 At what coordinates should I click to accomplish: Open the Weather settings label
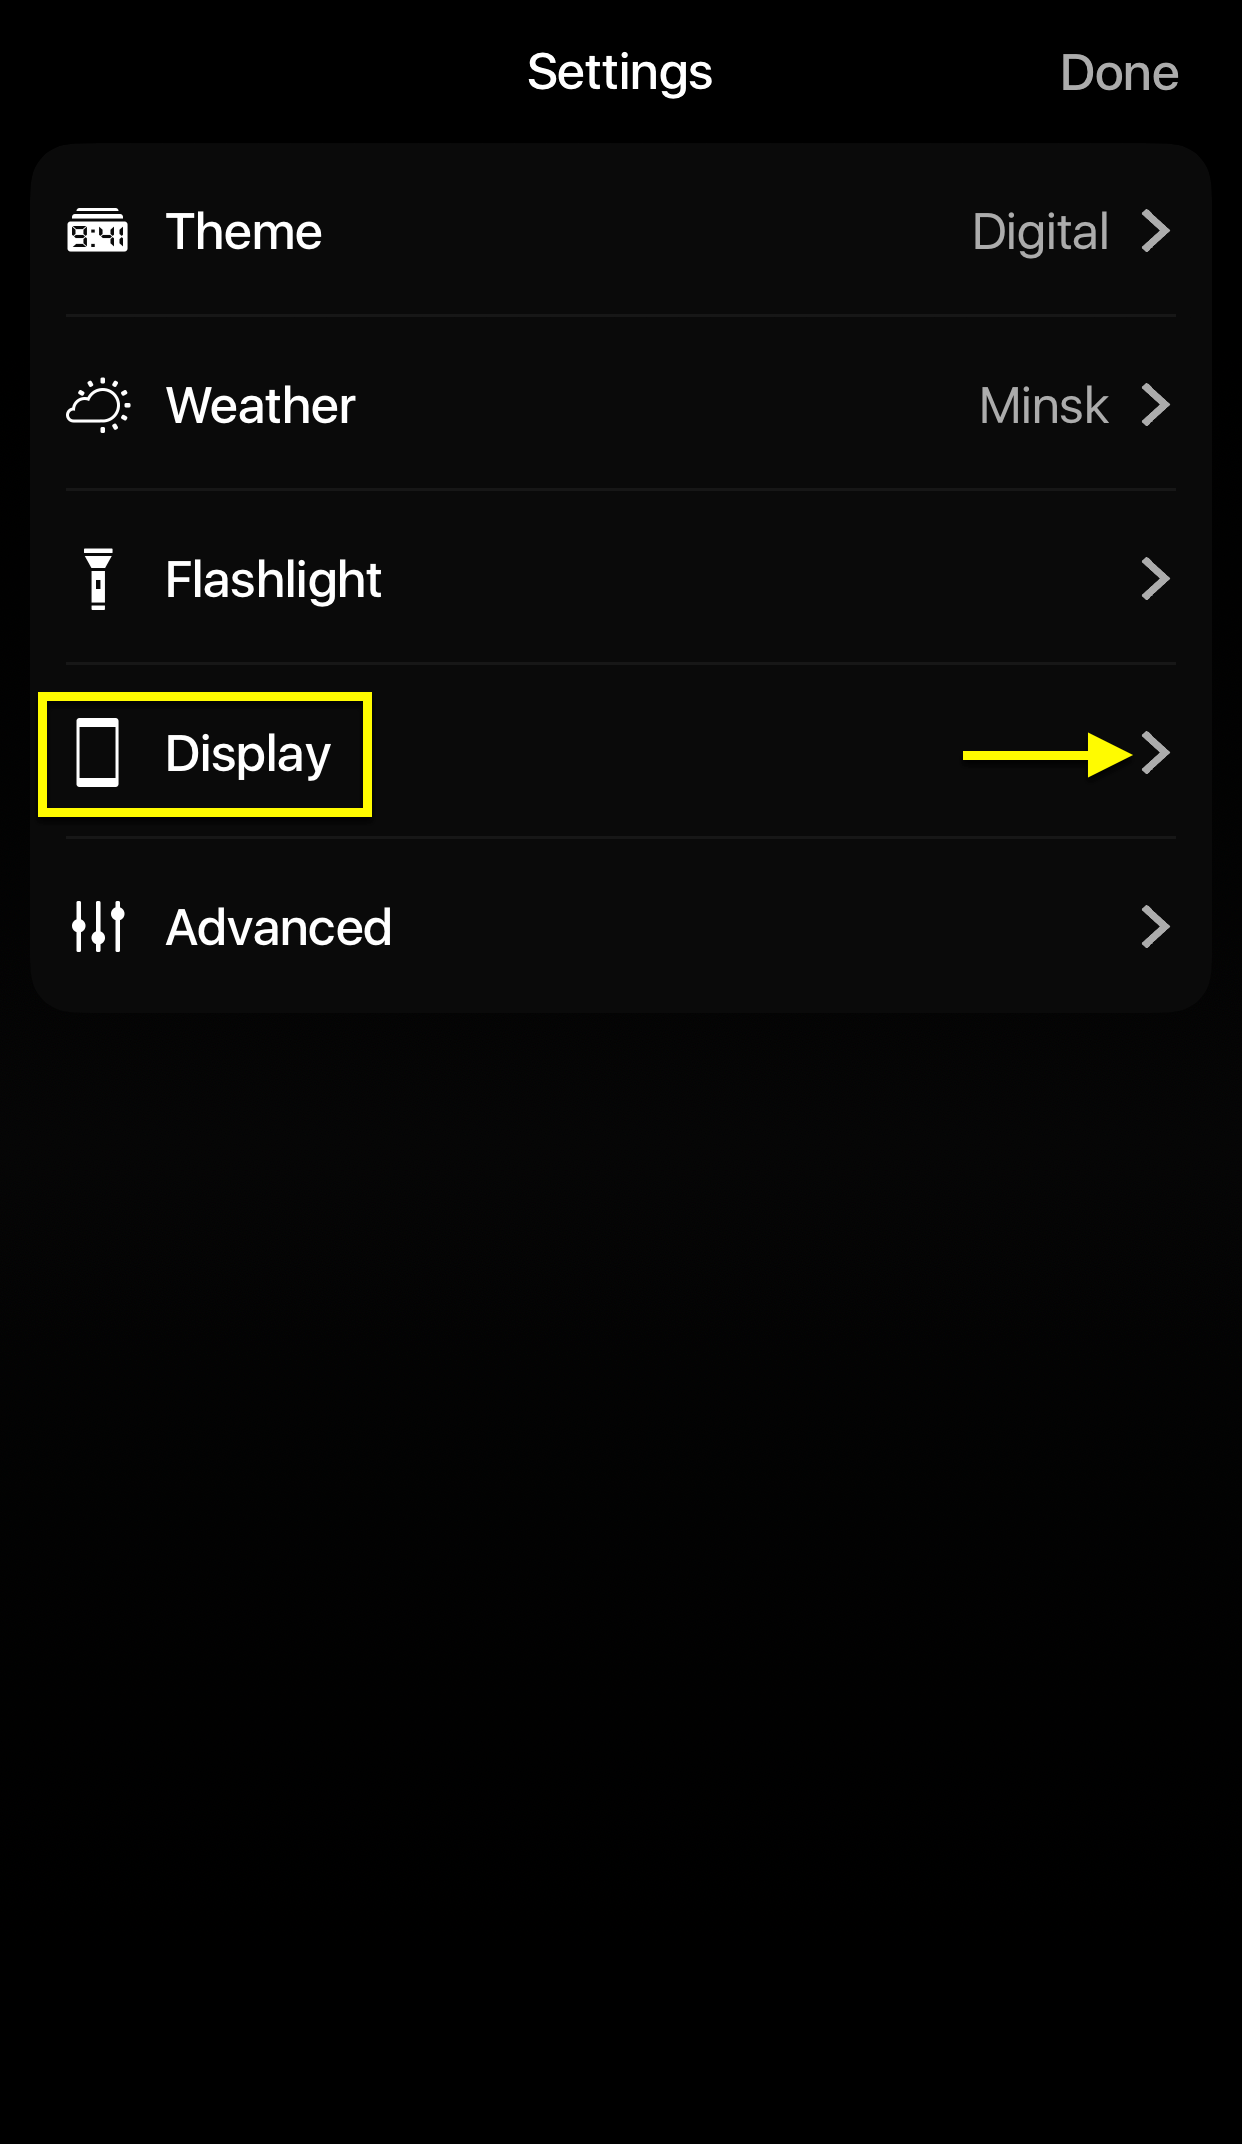pos(261,406)
